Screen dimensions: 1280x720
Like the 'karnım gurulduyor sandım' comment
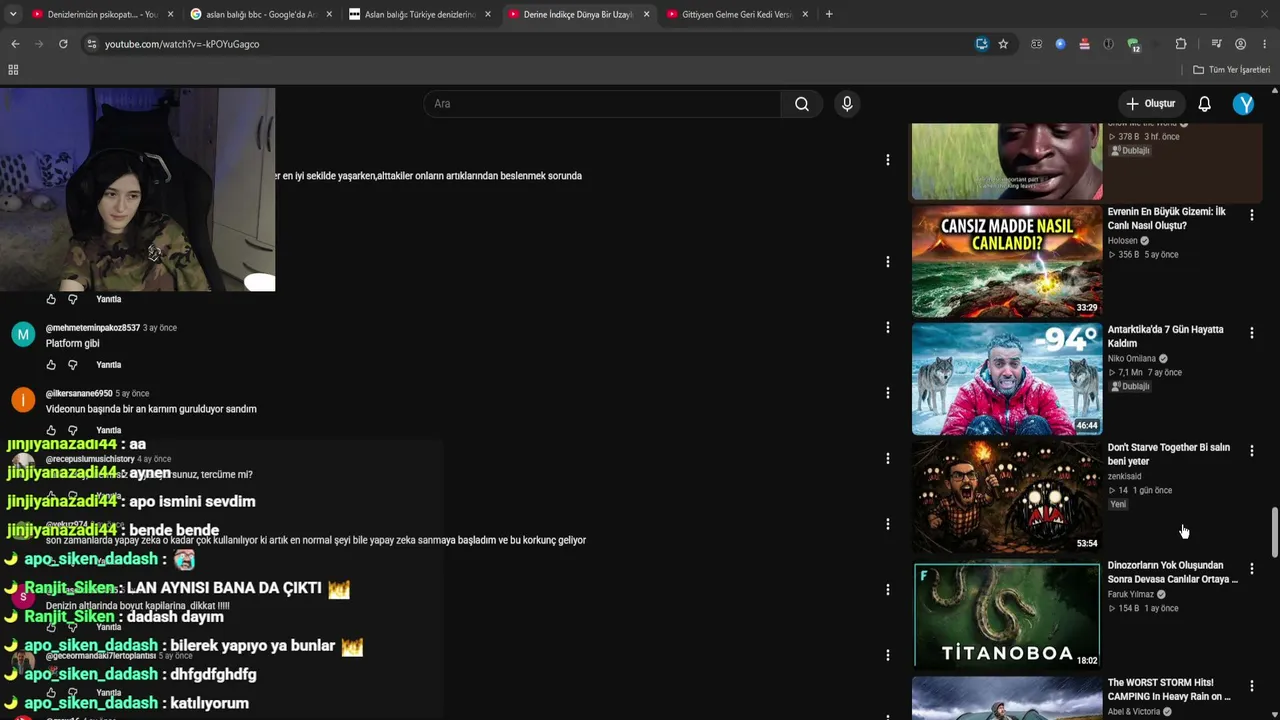click(51, 430)
